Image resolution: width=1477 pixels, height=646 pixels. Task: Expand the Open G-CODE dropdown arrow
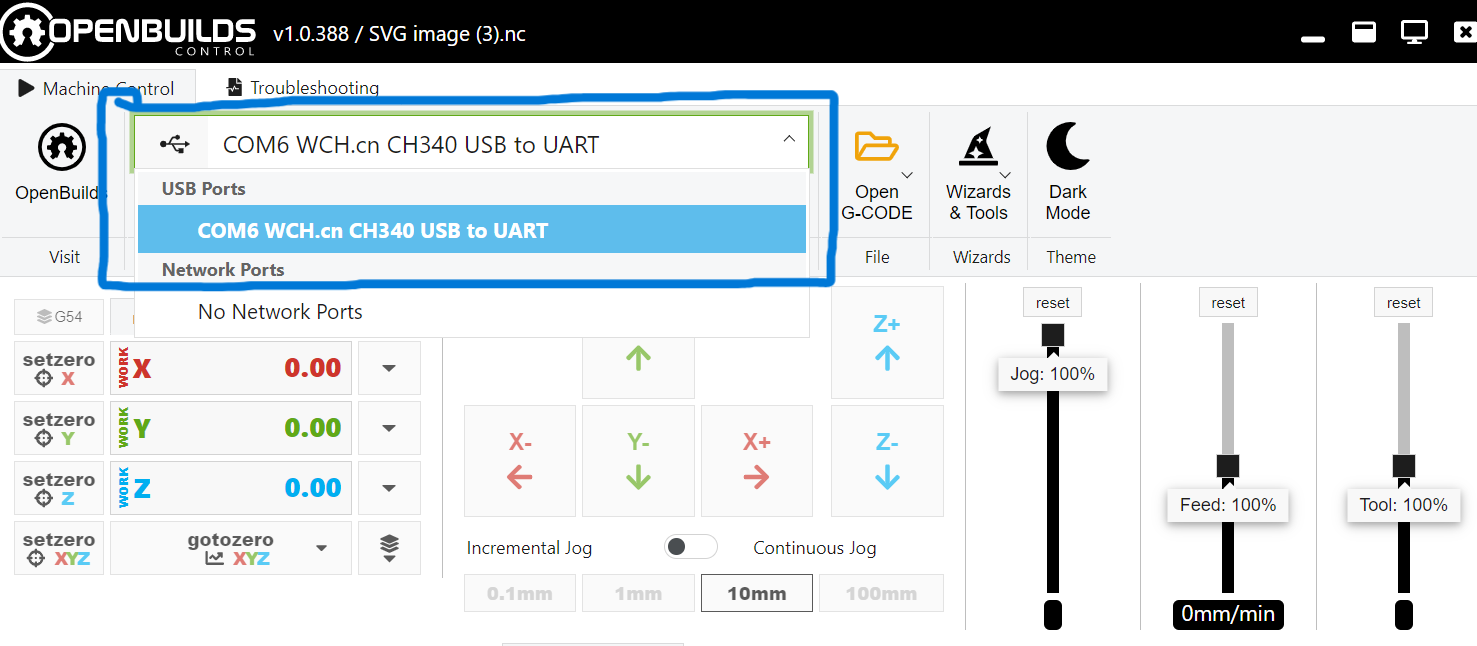[x=906, y=175]
